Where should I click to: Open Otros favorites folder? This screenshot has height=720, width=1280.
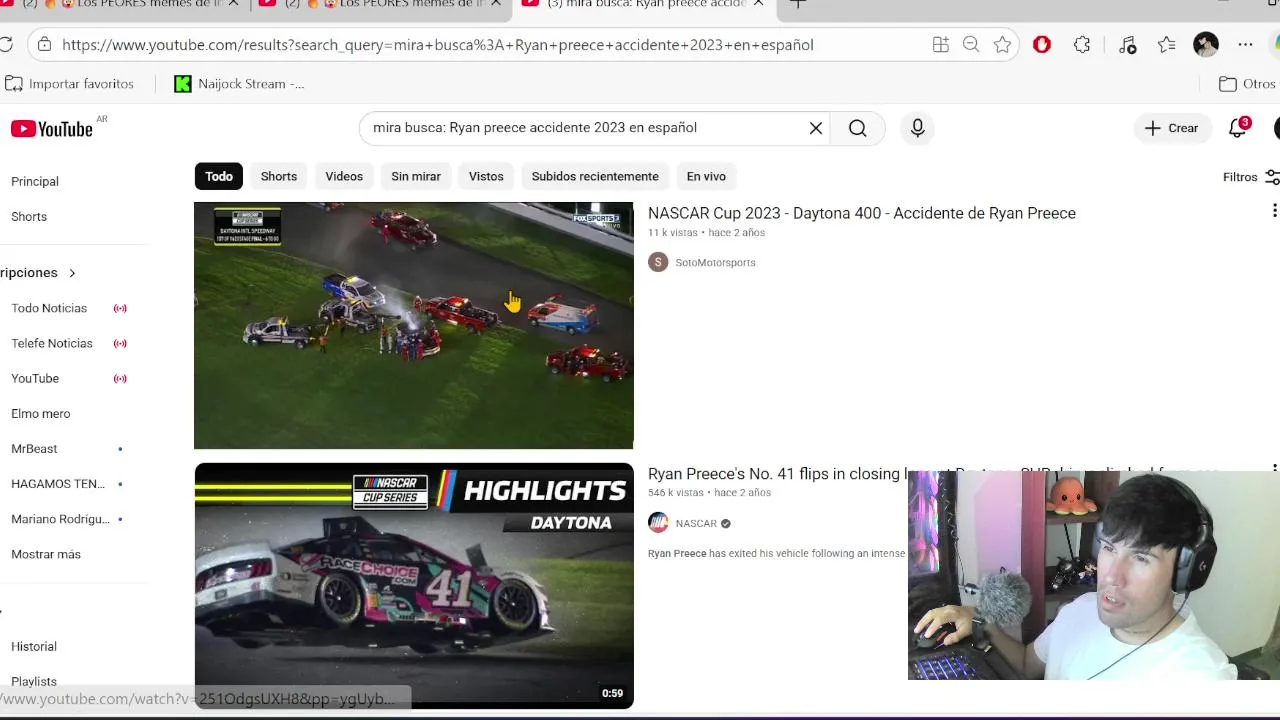point(1248,84)
